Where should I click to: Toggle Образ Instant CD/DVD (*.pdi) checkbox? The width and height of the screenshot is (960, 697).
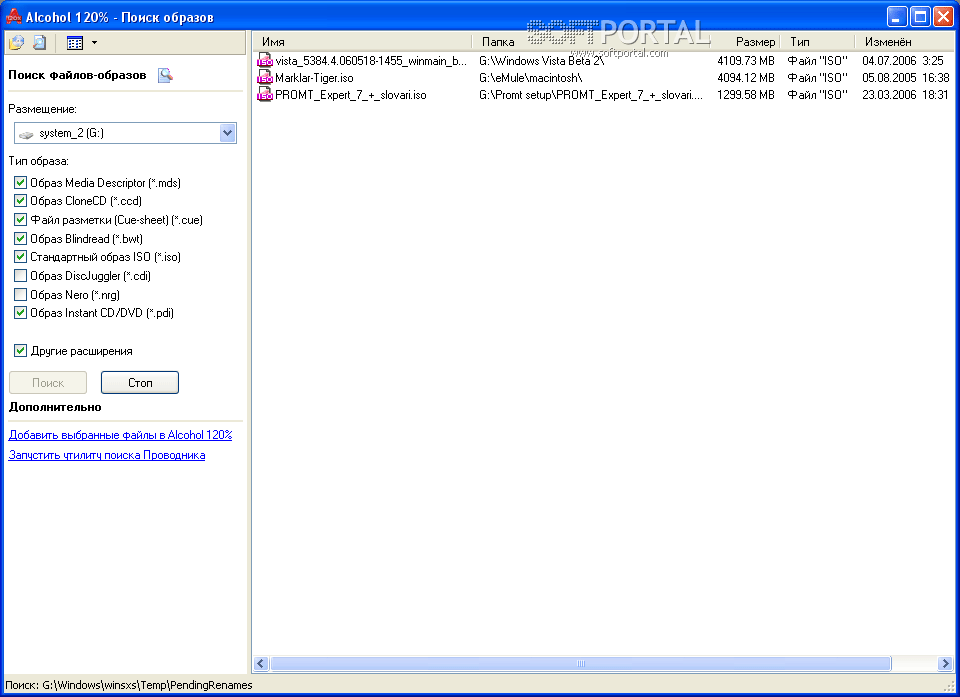tap(20, 313)
